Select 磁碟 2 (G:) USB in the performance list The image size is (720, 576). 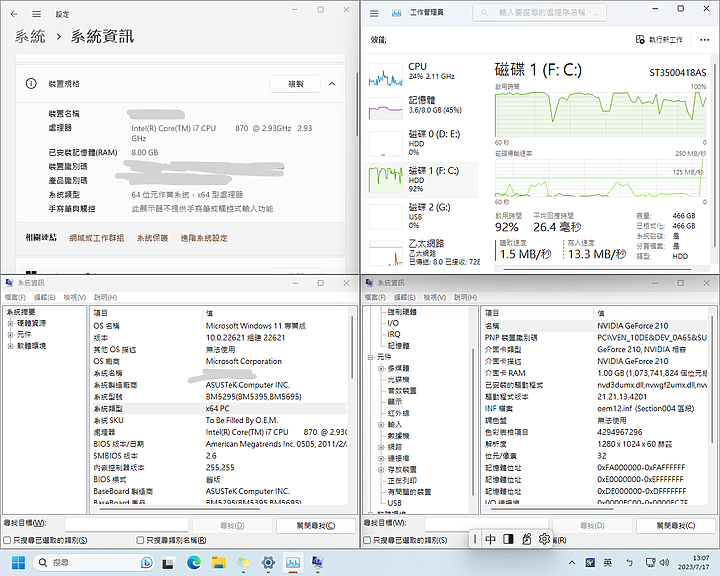420,216
